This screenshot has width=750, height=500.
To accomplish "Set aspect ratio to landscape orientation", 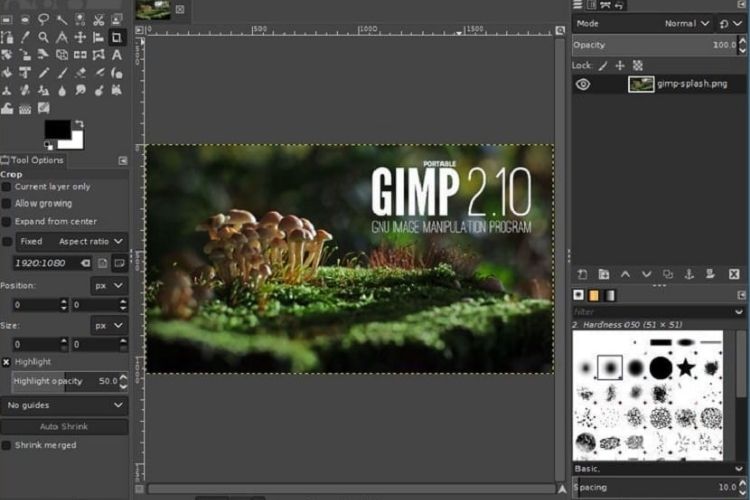I will pos(120,263).
